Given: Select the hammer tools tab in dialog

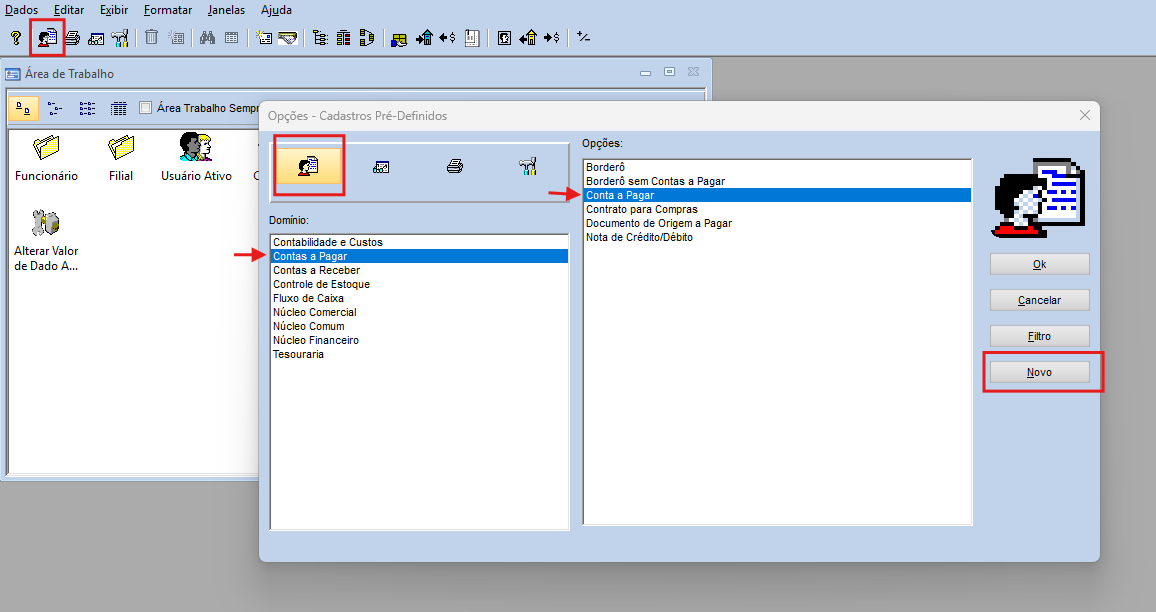Looking at the screenshot, I should (x=529, y=167).
